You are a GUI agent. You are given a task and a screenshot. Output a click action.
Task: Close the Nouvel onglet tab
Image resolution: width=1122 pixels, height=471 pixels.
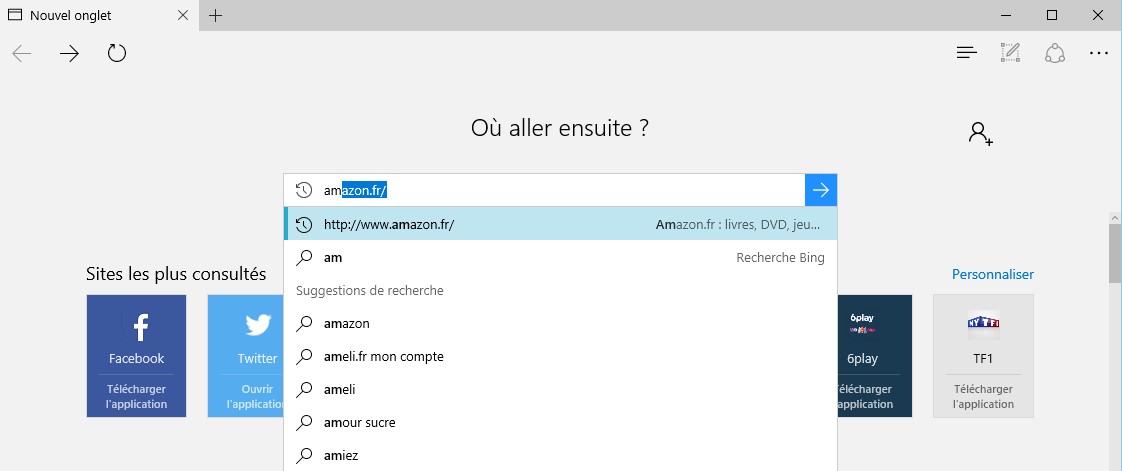point(182,15)
